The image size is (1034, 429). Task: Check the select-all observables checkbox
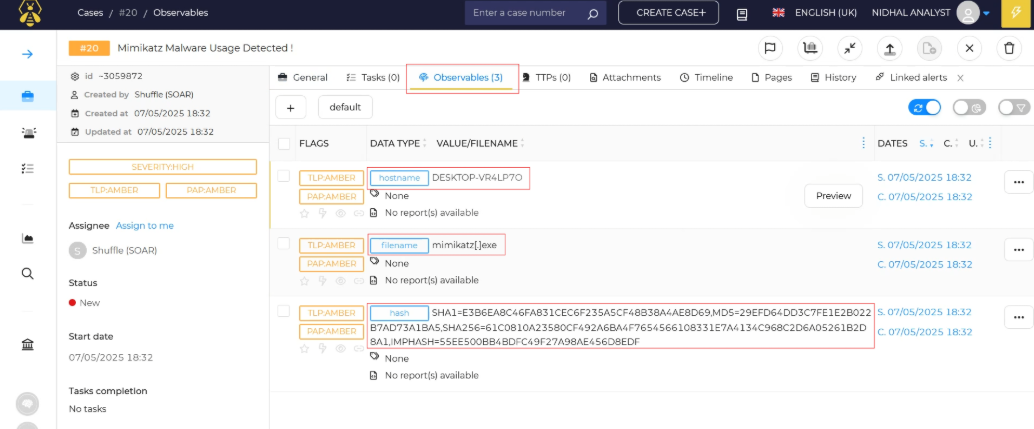pos(284,144)
